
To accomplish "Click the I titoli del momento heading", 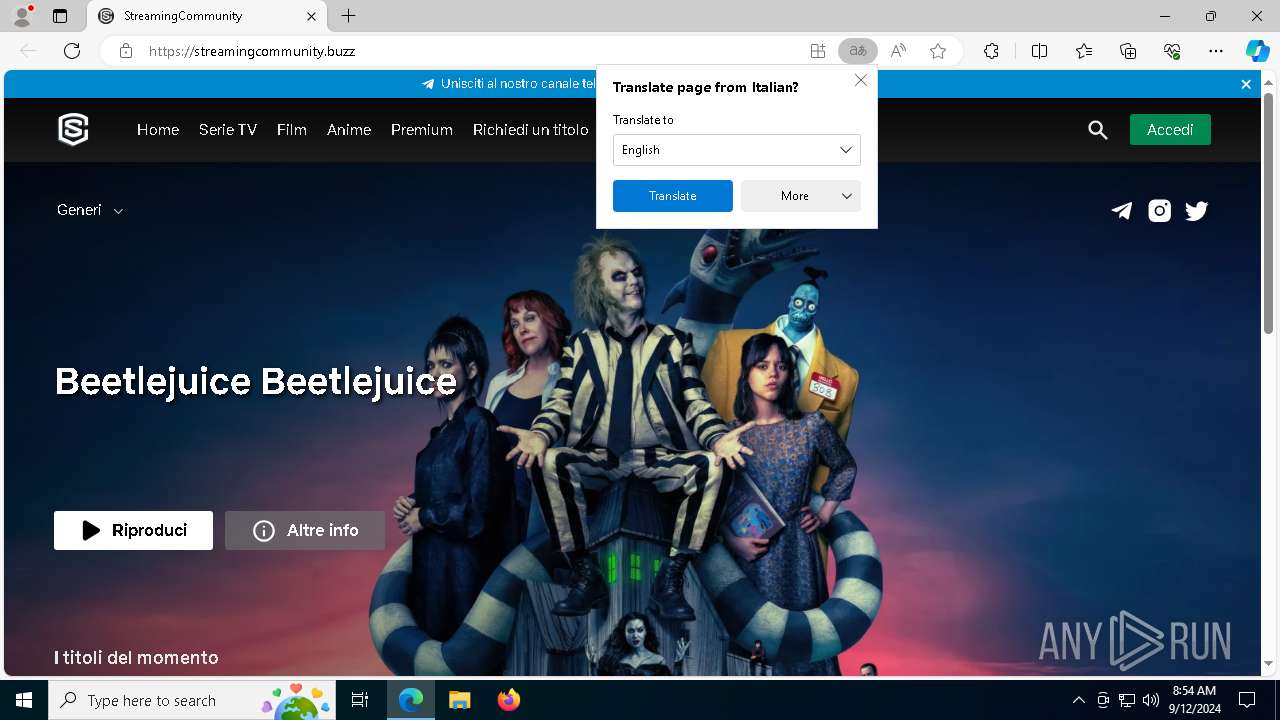I will pos(136,657).
